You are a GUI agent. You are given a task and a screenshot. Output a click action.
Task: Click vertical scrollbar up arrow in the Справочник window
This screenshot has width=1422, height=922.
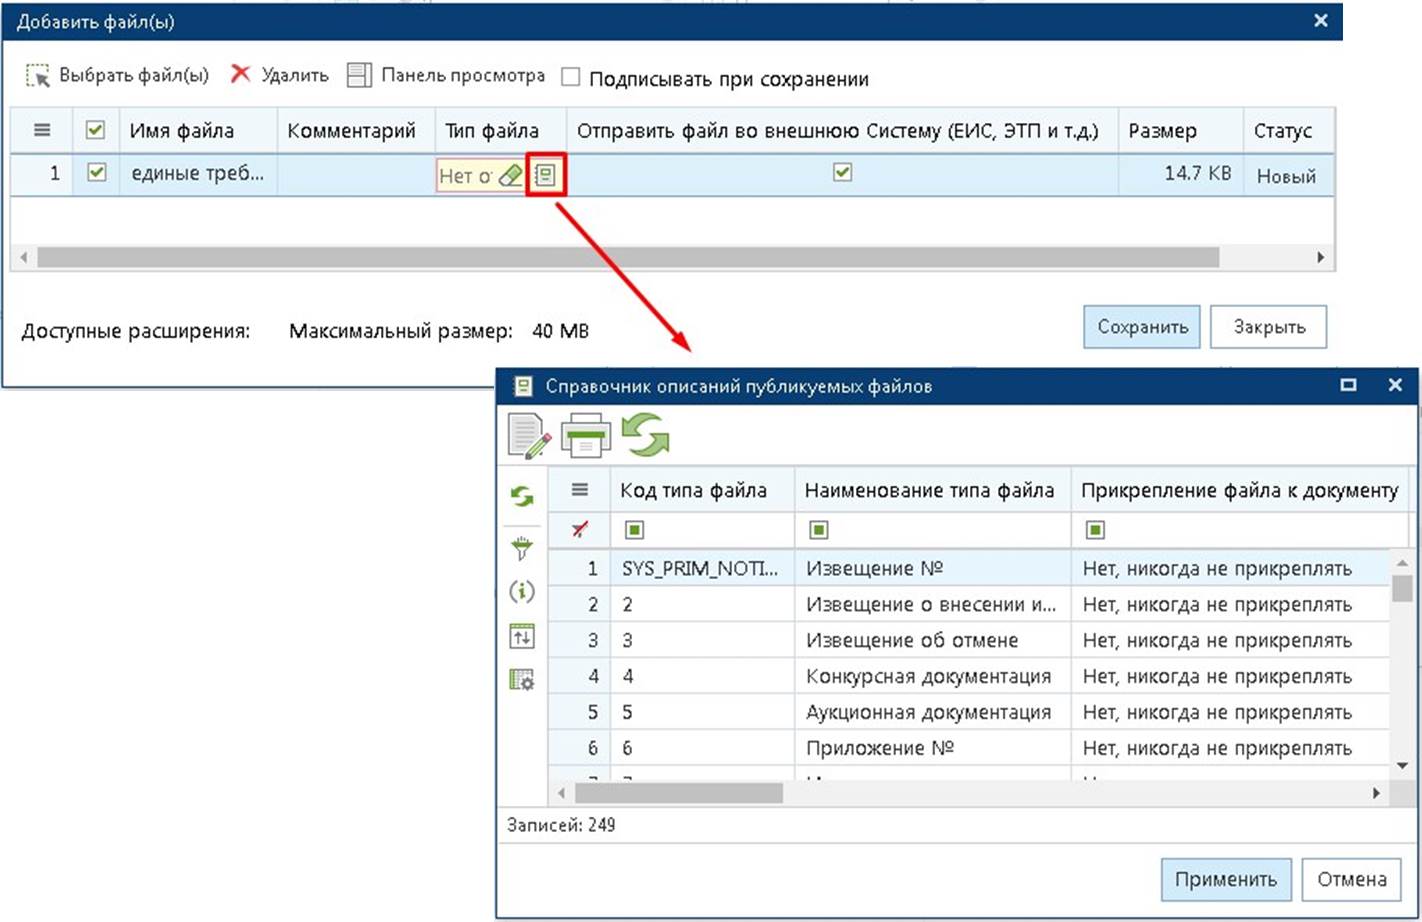(1401, 562)
